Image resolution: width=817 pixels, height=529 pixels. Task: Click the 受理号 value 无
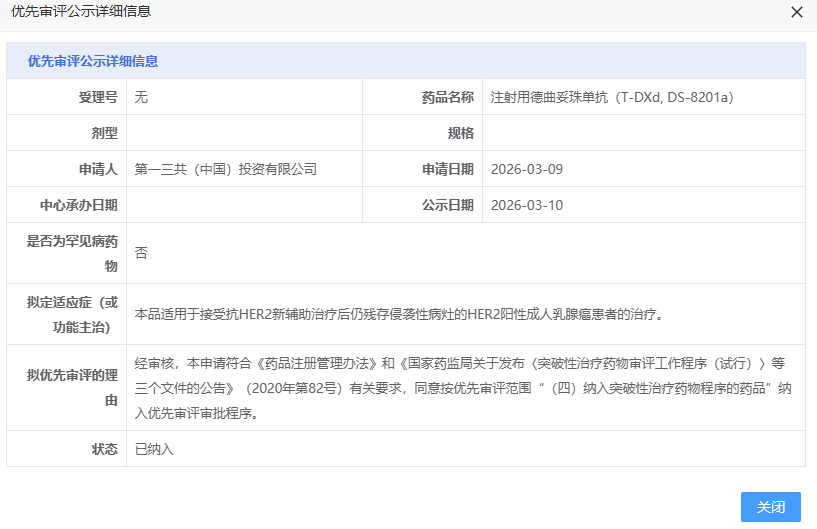141,97
